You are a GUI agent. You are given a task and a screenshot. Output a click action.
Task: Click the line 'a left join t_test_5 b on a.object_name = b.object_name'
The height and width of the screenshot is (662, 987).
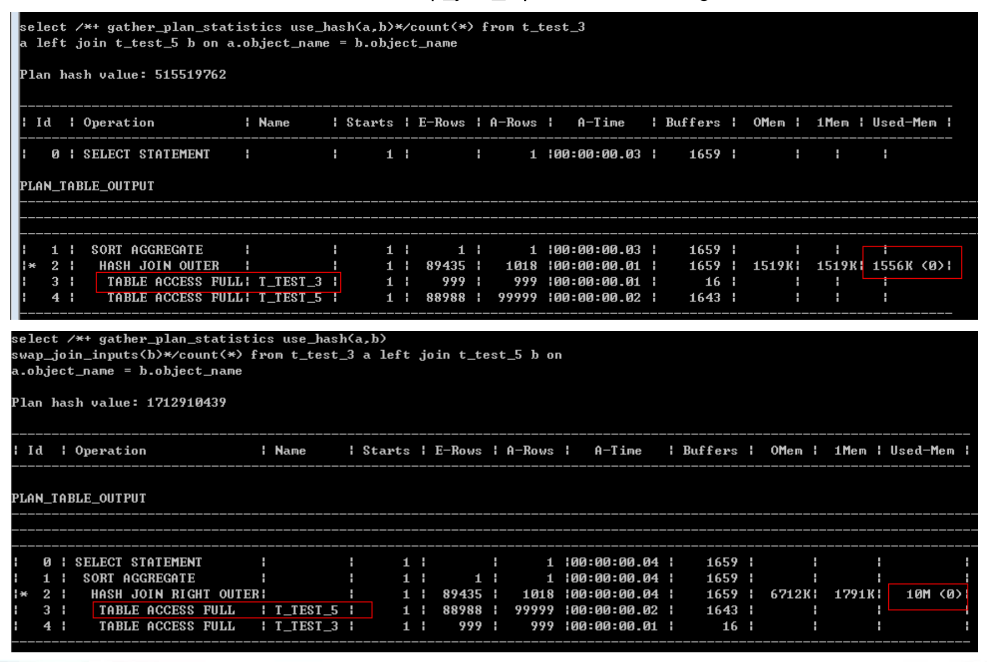[238, 43]
